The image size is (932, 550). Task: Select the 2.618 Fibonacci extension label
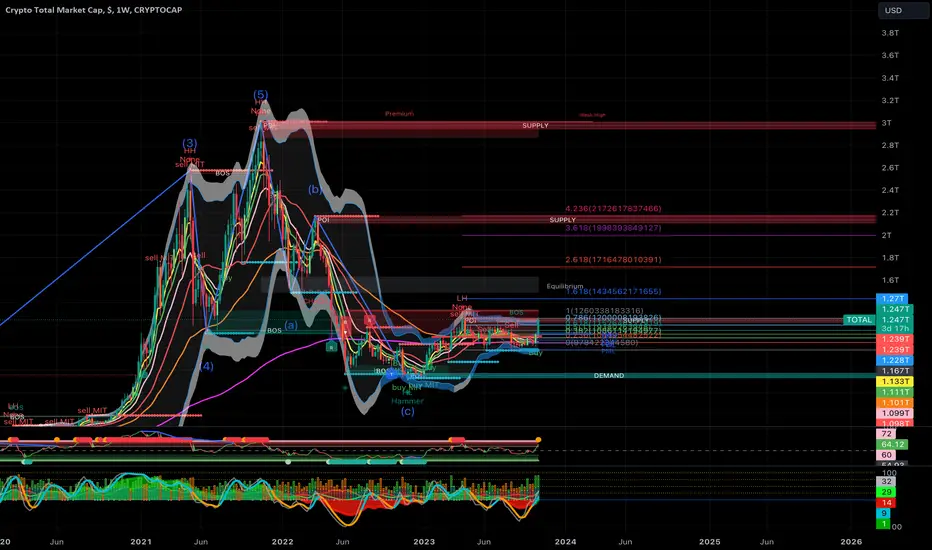click(613, 260)
